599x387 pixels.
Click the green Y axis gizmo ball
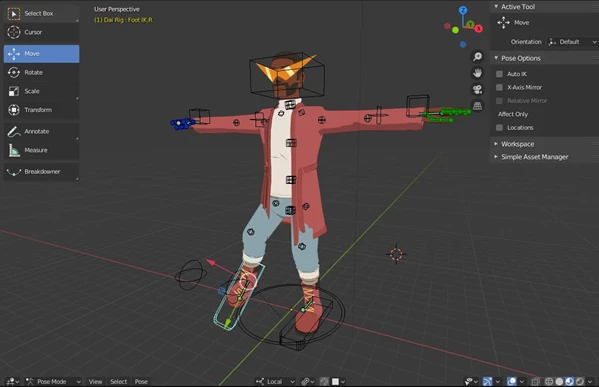click(471, 24)
